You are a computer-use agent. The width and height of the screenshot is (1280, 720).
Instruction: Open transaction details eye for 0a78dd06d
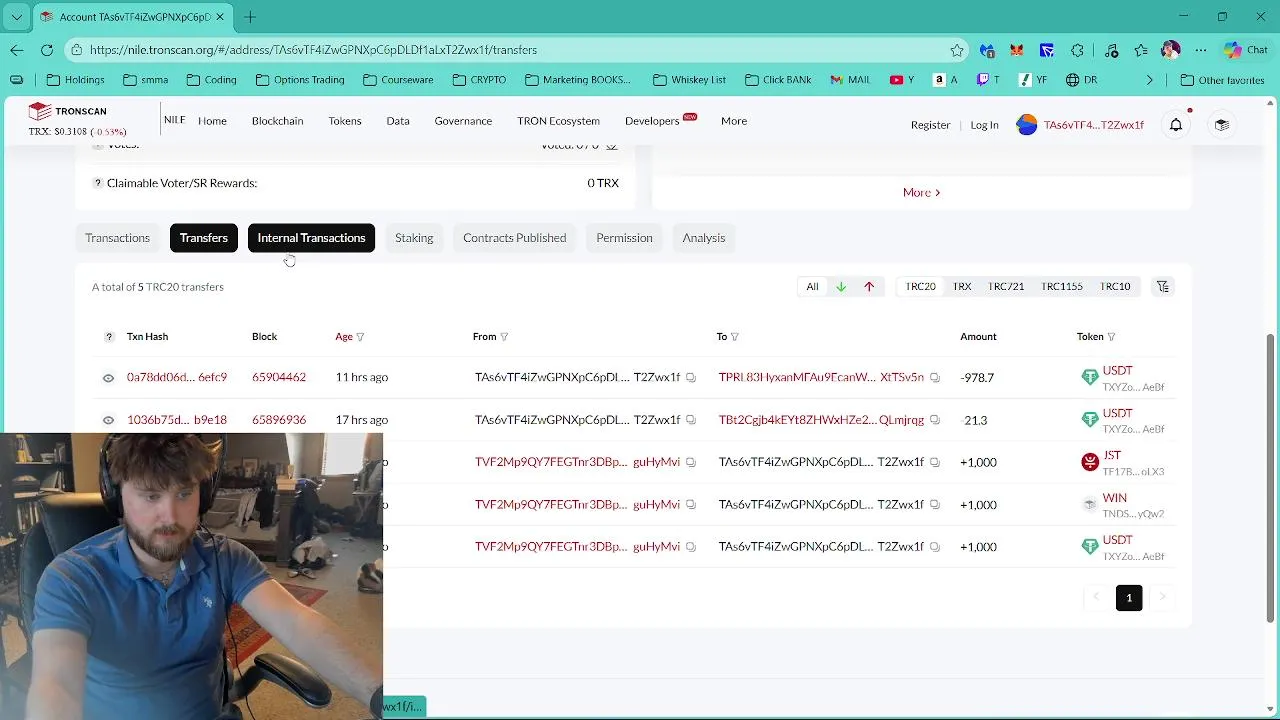108,378
